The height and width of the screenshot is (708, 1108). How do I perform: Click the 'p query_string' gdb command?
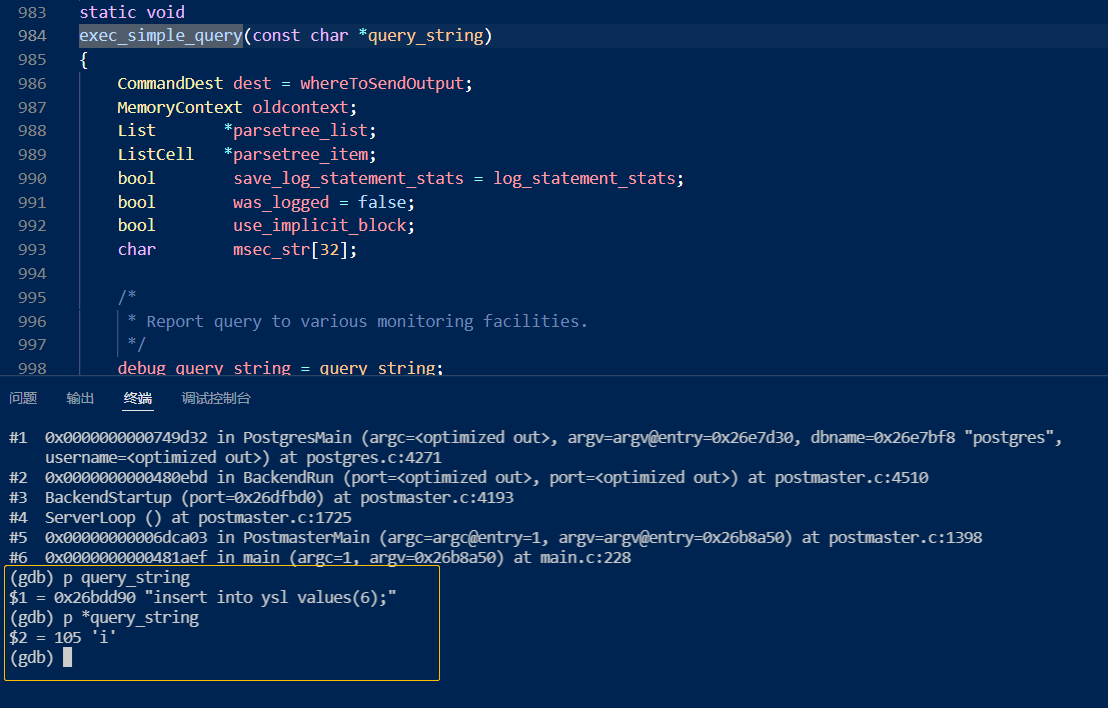coord(126,578)
